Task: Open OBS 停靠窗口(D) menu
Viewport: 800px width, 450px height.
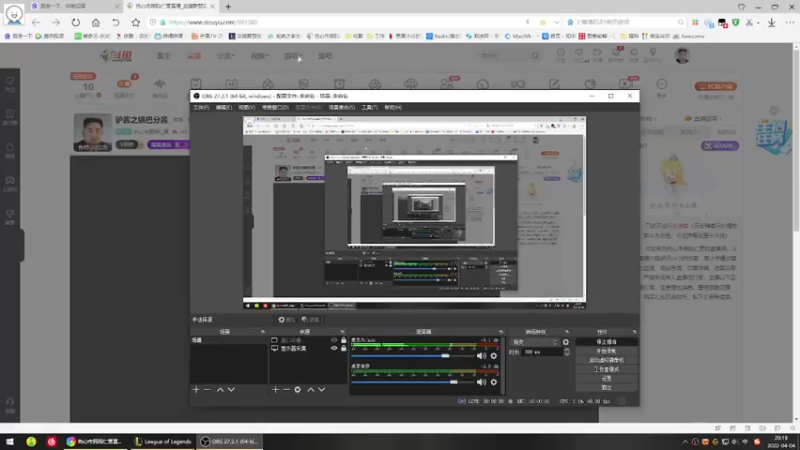Action: 275,108
